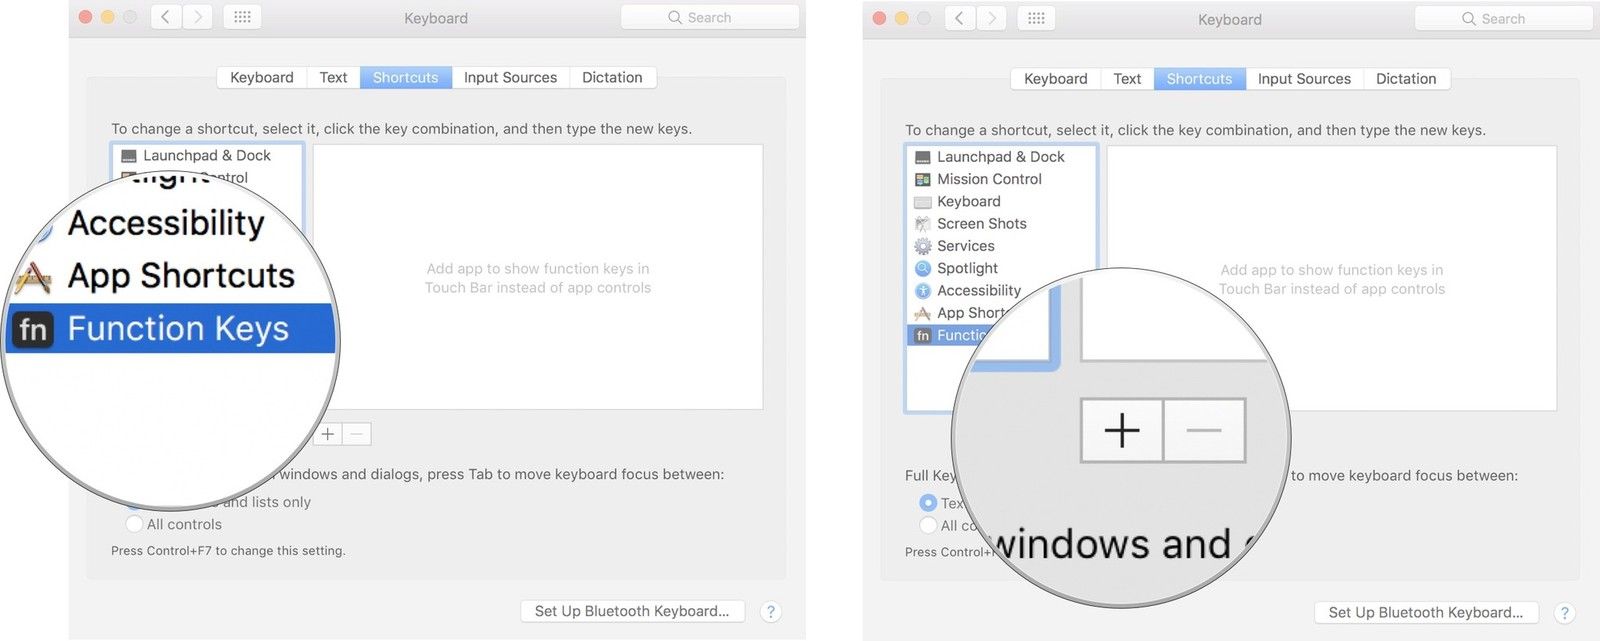Click the show-all grid icon in left window
This screenshot has height=641, width=1600.
[x=242, y=17]
